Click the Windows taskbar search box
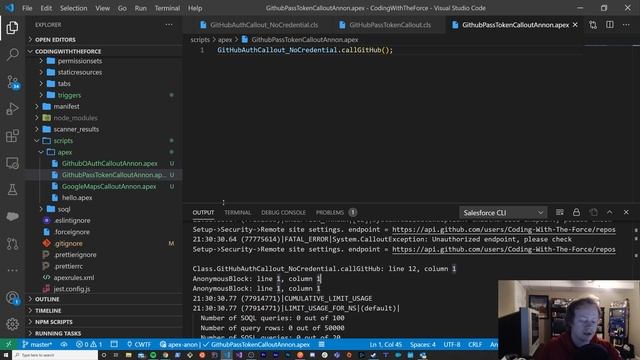The width and height of the screenshot is (640, 360). tap(55, 355)
